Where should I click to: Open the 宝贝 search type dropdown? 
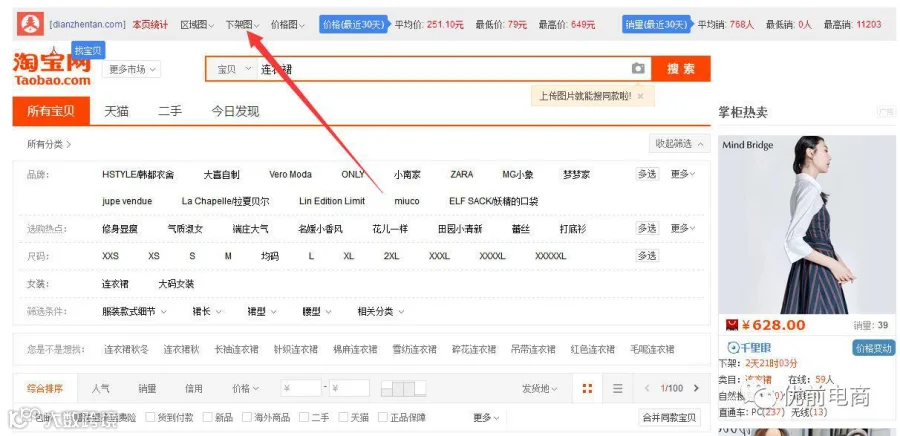(x=234, y=69)
